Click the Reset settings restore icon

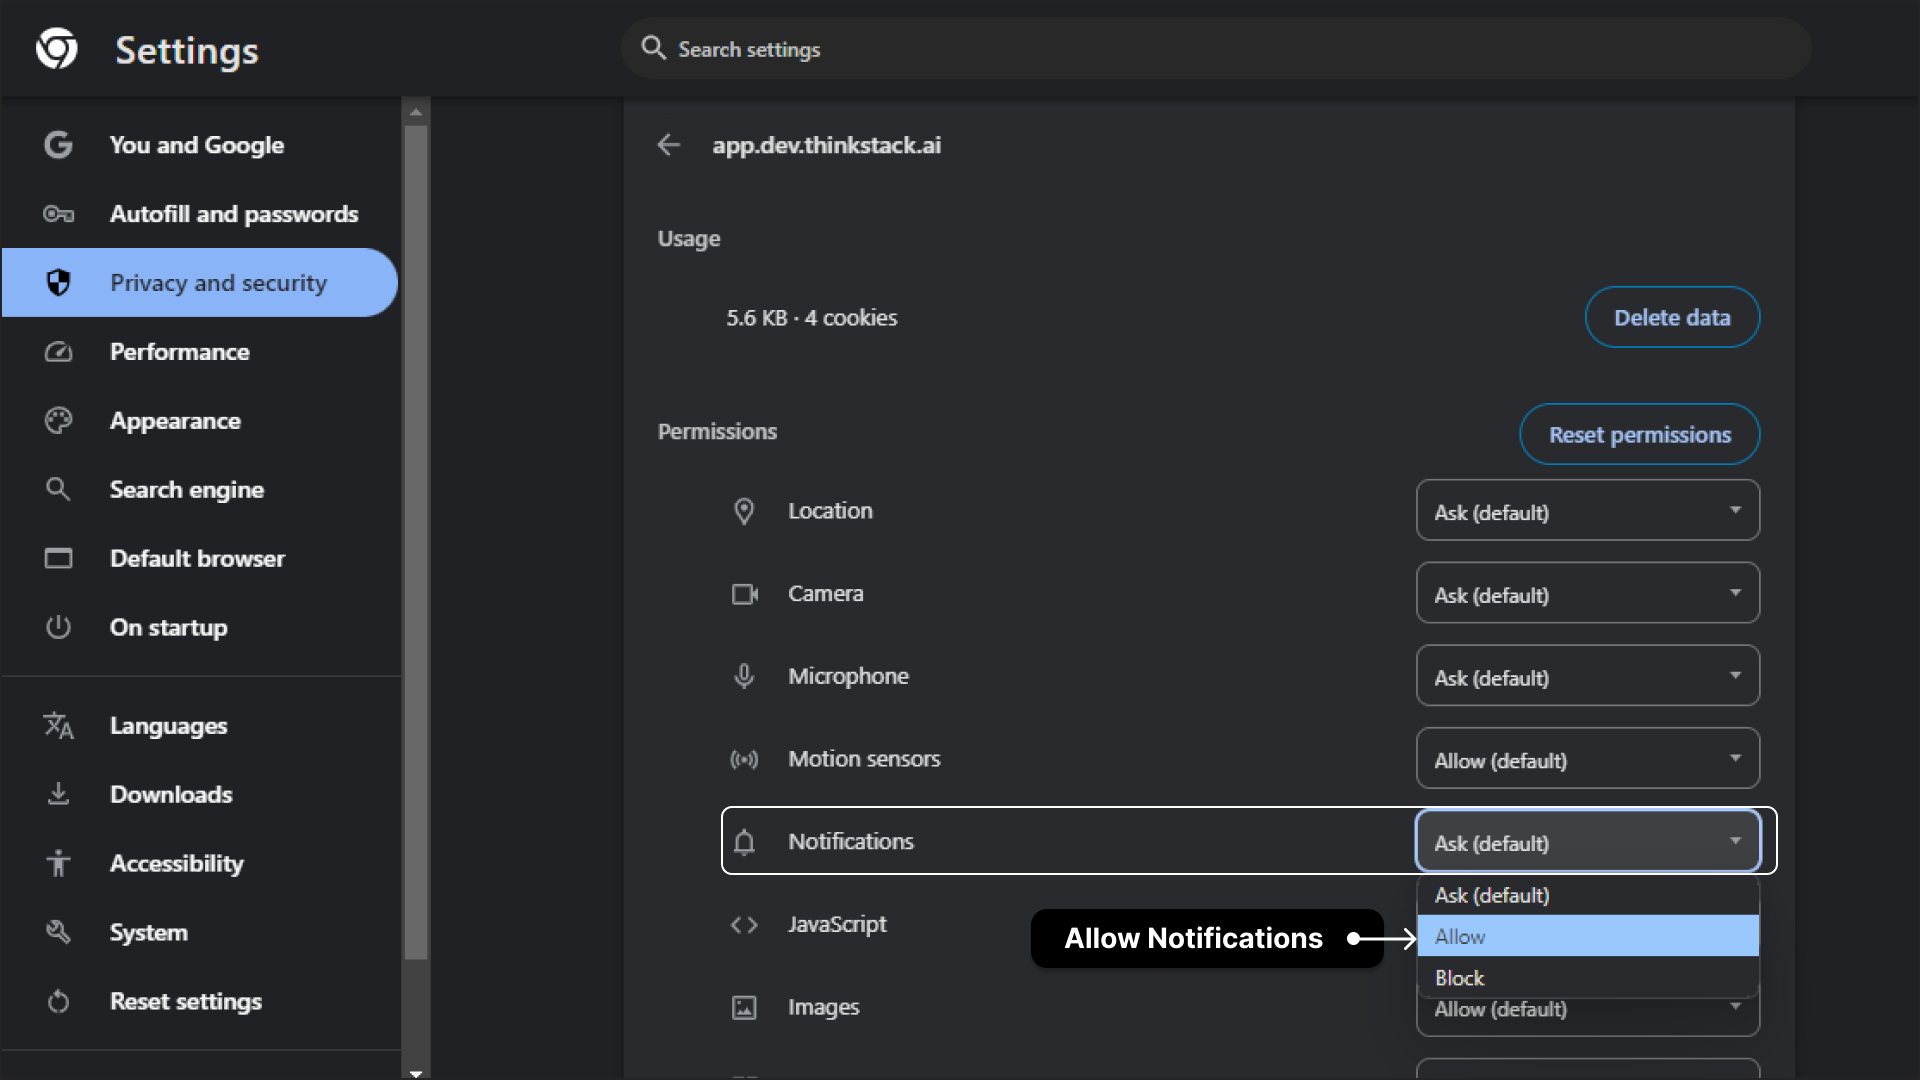(x=58, y=1001)
